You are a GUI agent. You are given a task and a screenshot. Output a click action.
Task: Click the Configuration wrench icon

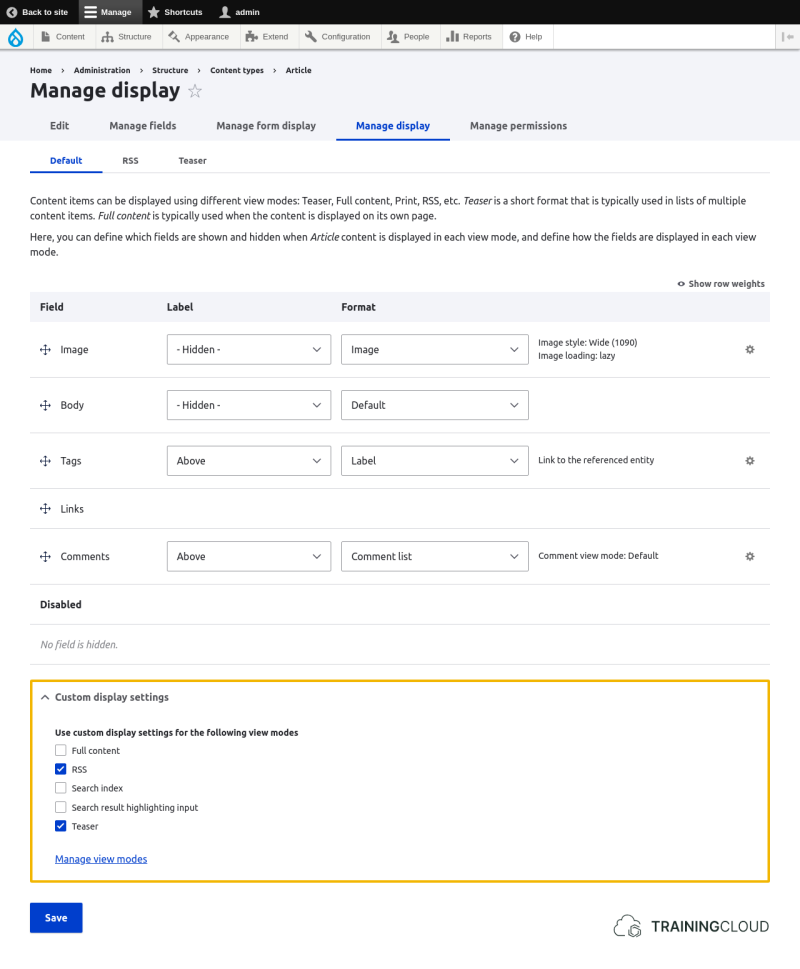point(311,36)
